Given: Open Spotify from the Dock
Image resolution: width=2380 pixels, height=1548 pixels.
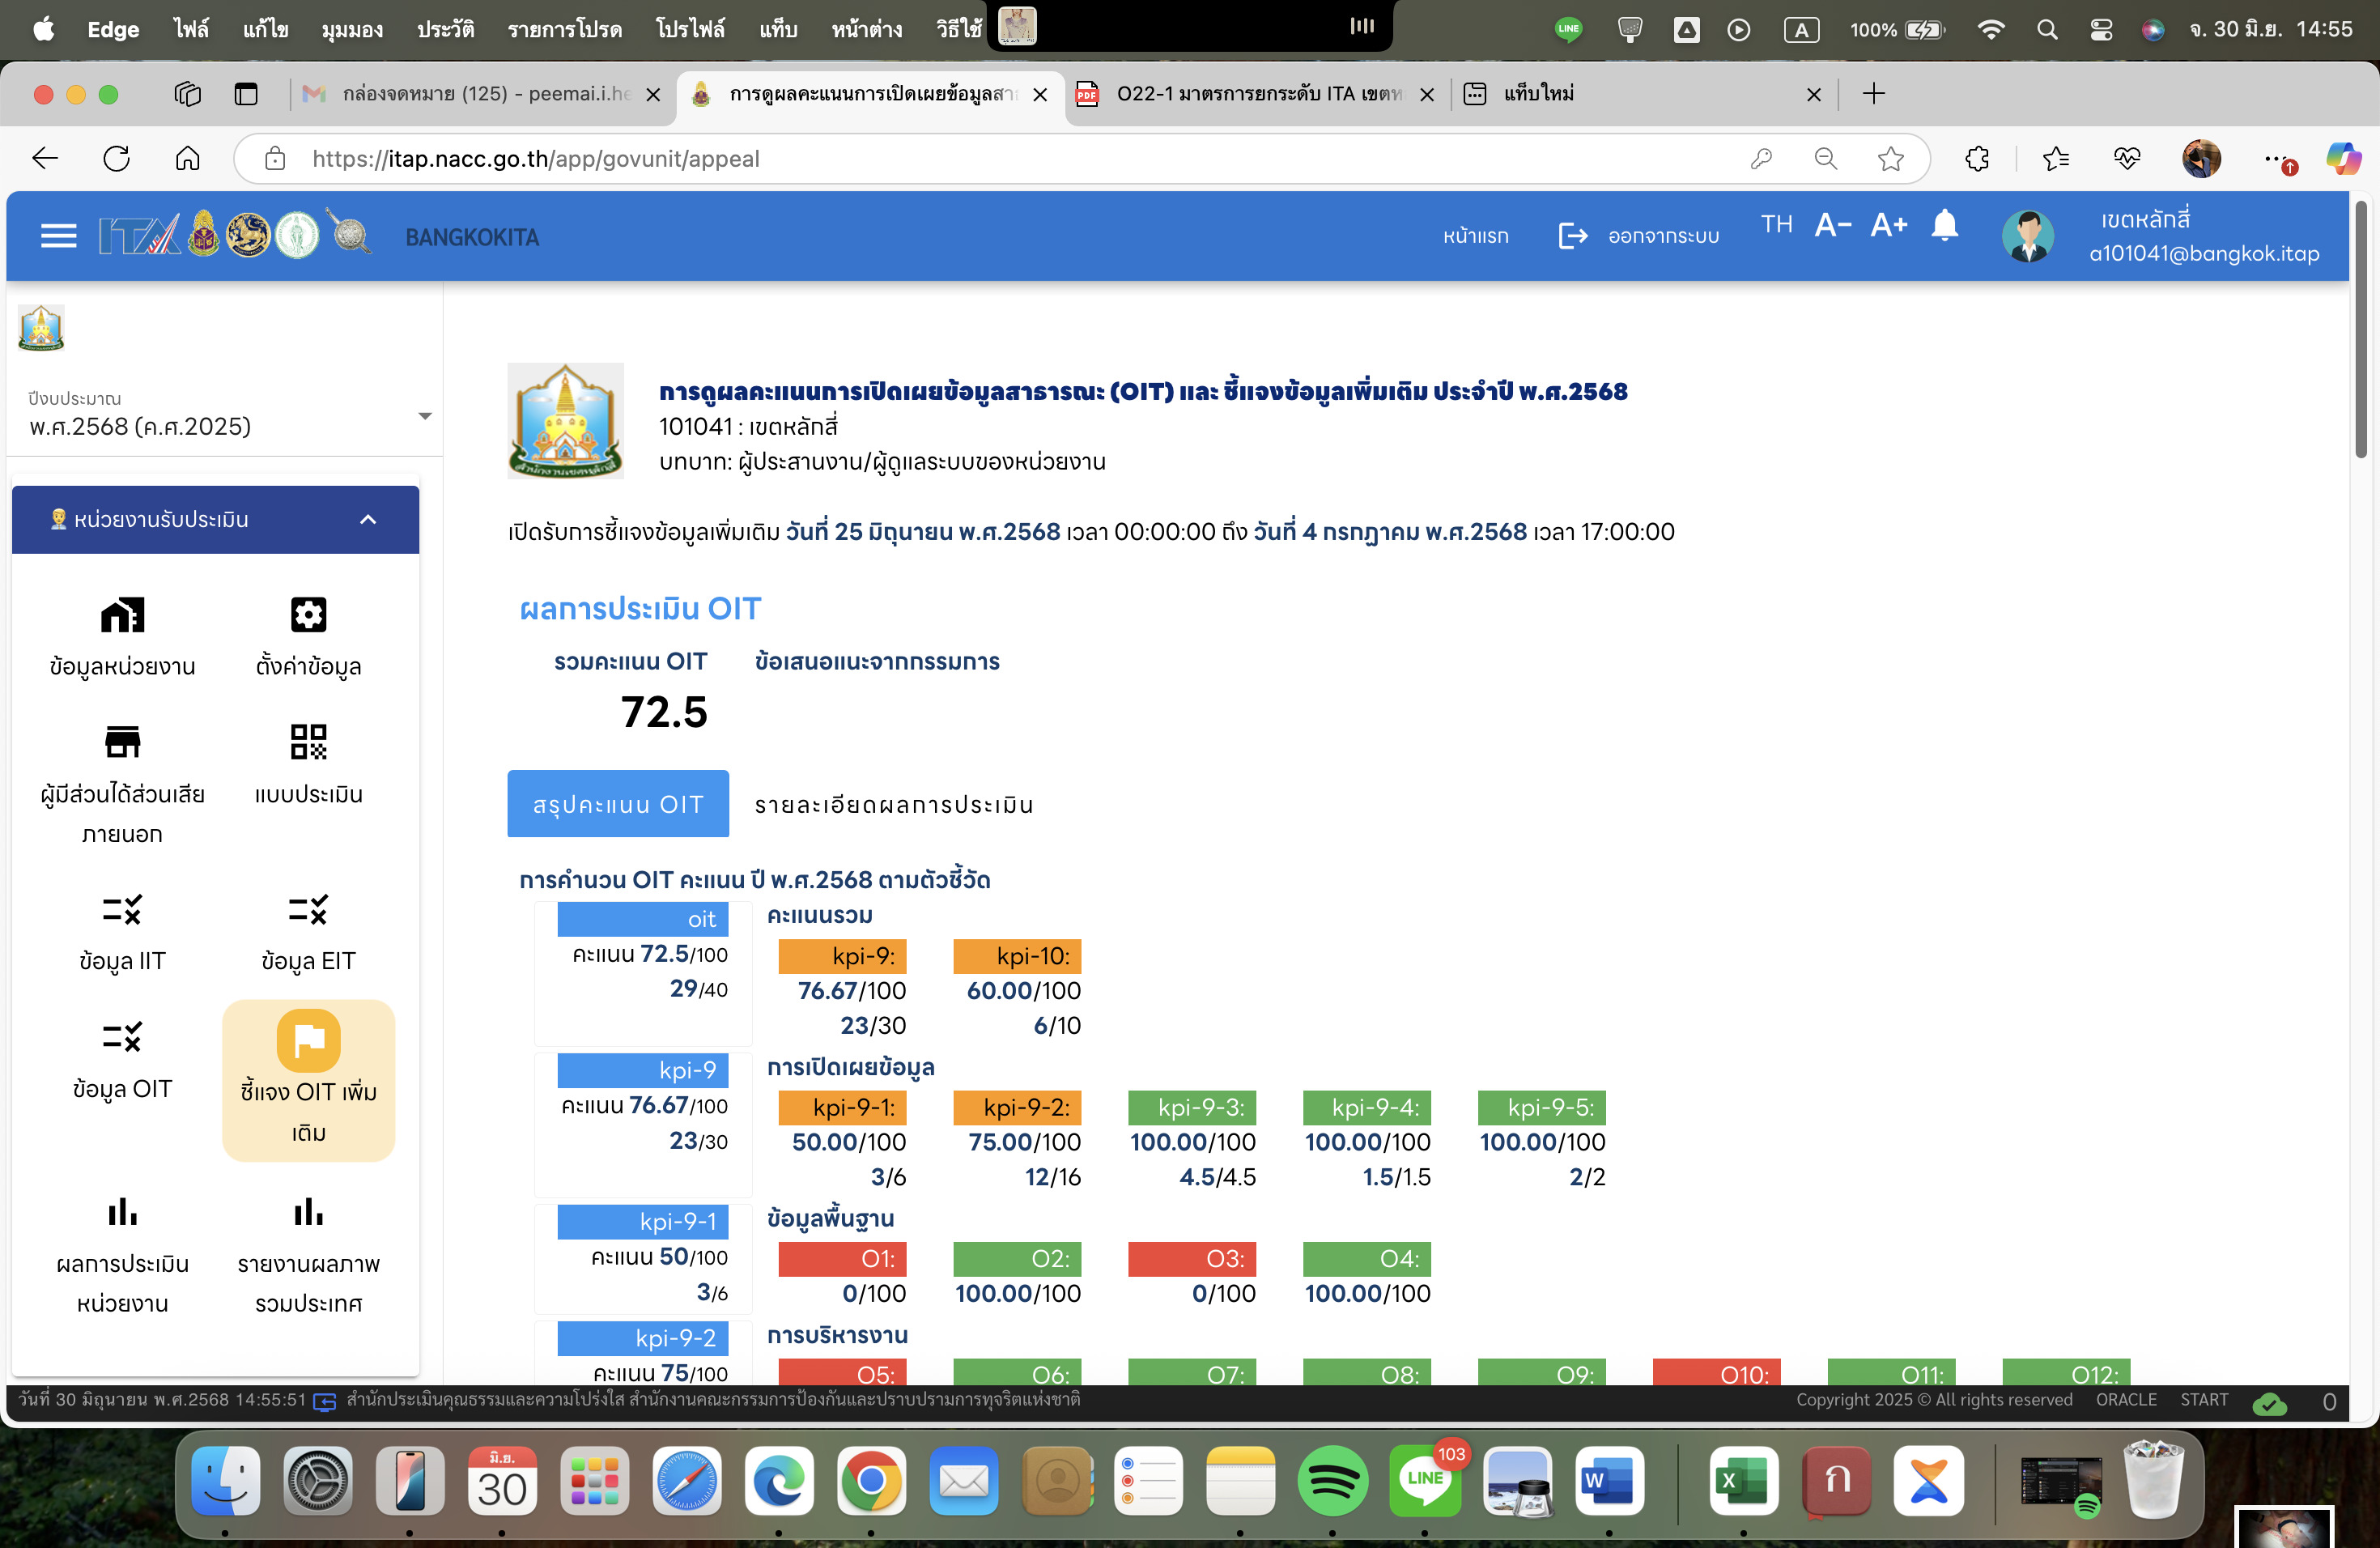Looking at the screenshot, I should pos(1332,1480).
